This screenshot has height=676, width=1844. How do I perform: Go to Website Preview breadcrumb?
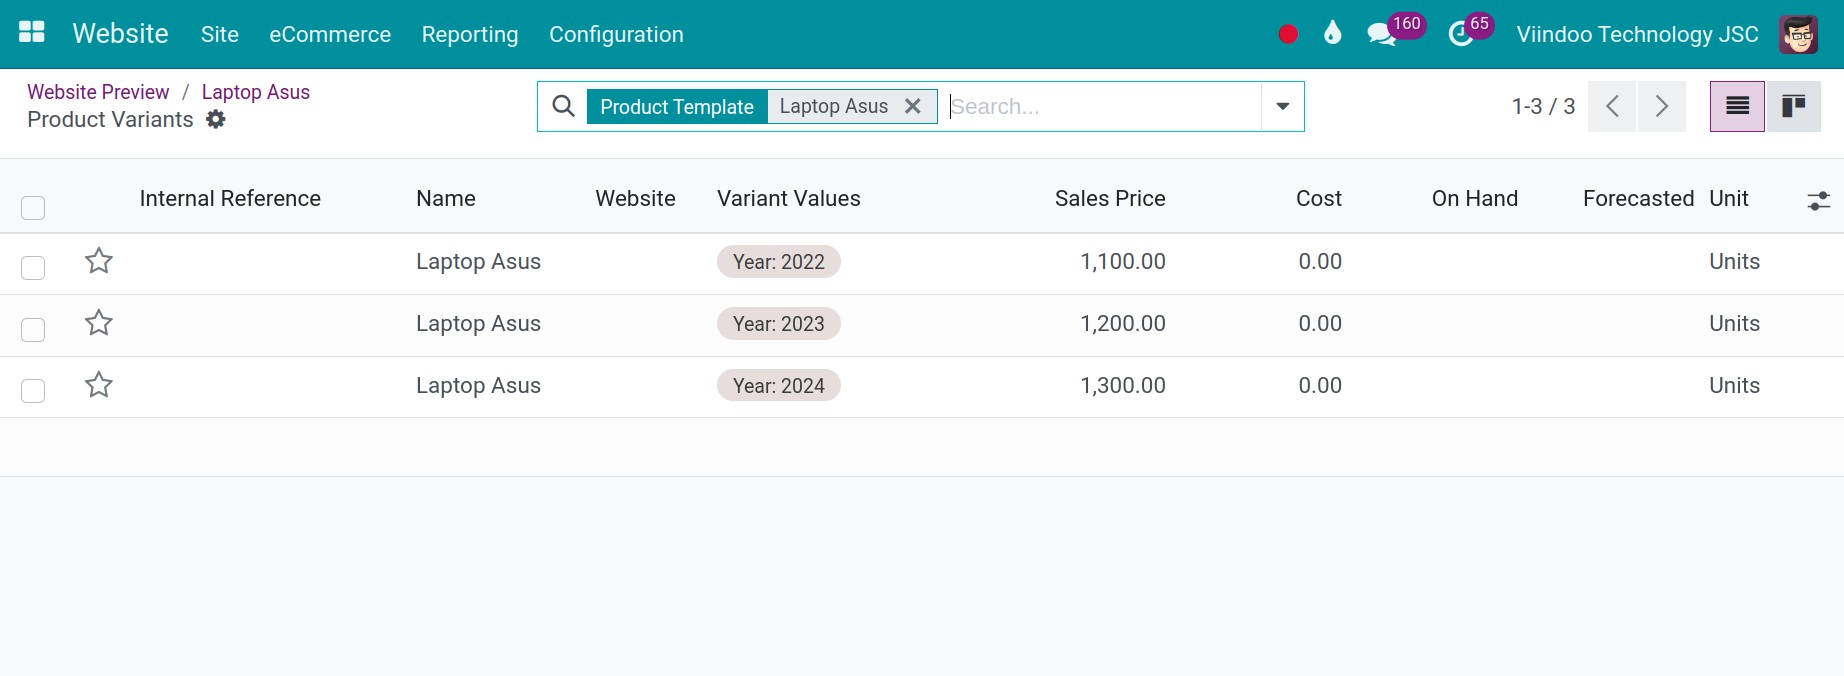point(98,92)
